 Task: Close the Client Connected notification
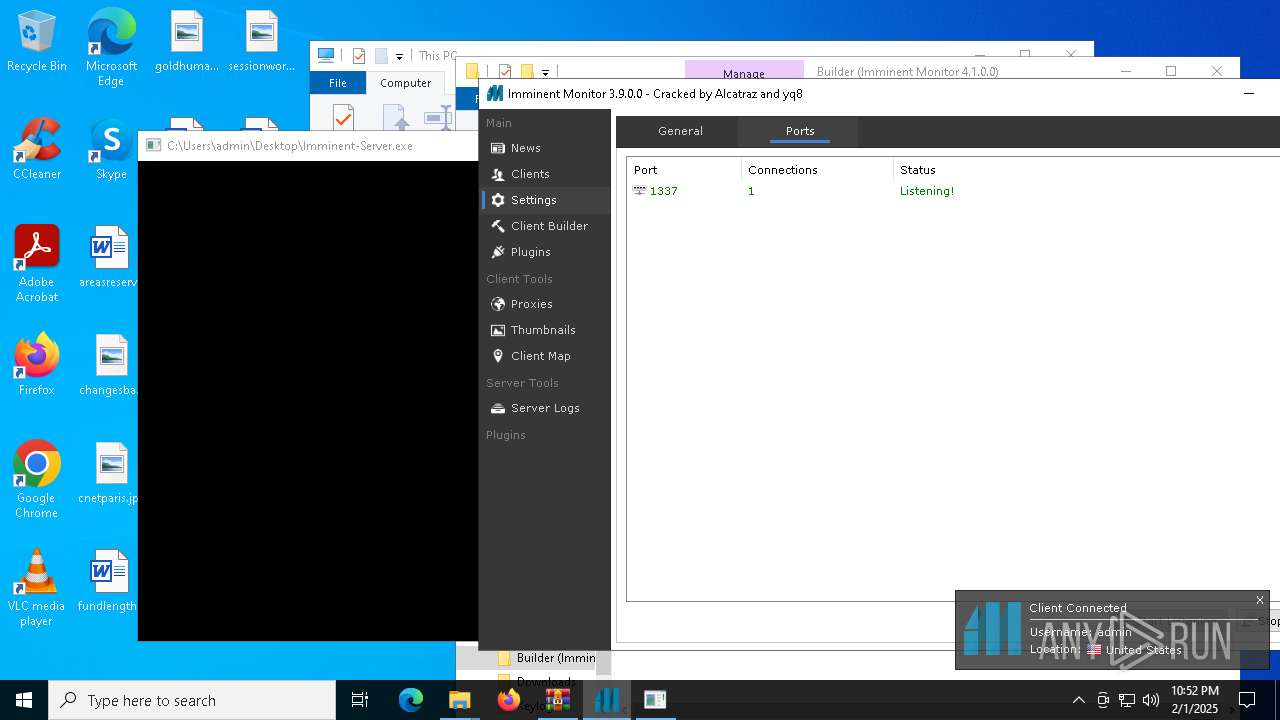tap(1260, 600)
